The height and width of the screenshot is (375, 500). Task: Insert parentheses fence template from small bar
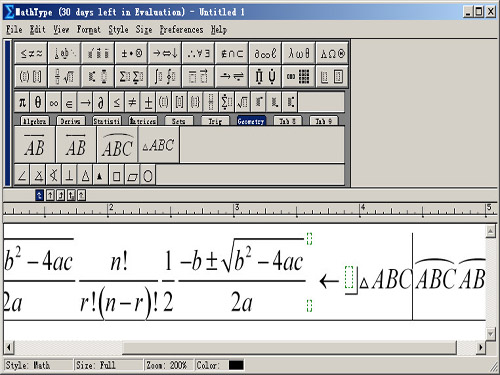click(x=164, y=102)
